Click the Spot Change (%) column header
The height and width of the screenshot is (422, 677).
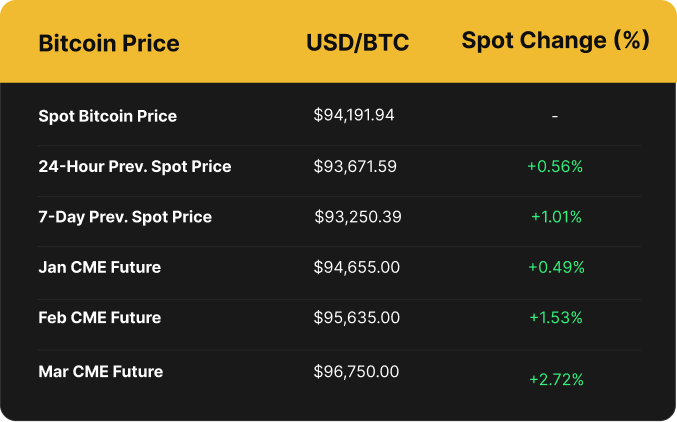coord(555,41)
